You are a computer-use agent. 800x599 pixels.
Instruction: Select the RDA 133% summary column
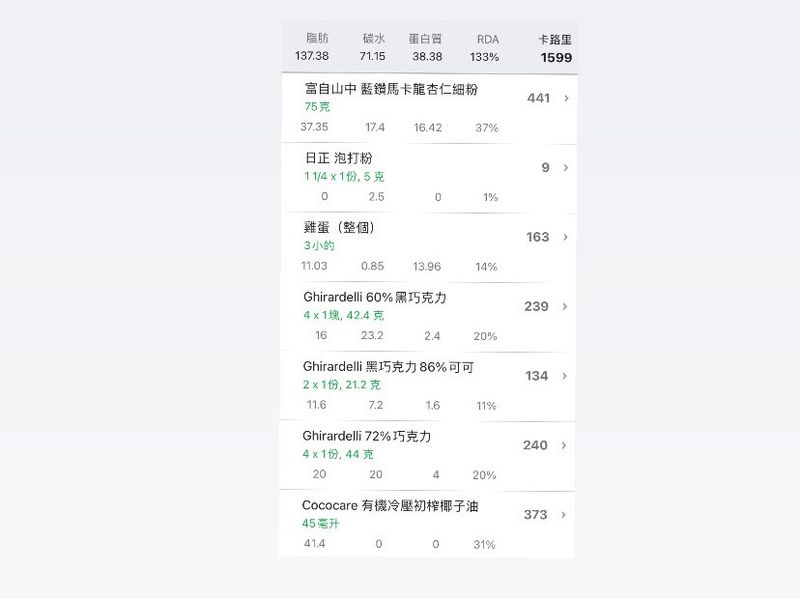tap(485, 48)
